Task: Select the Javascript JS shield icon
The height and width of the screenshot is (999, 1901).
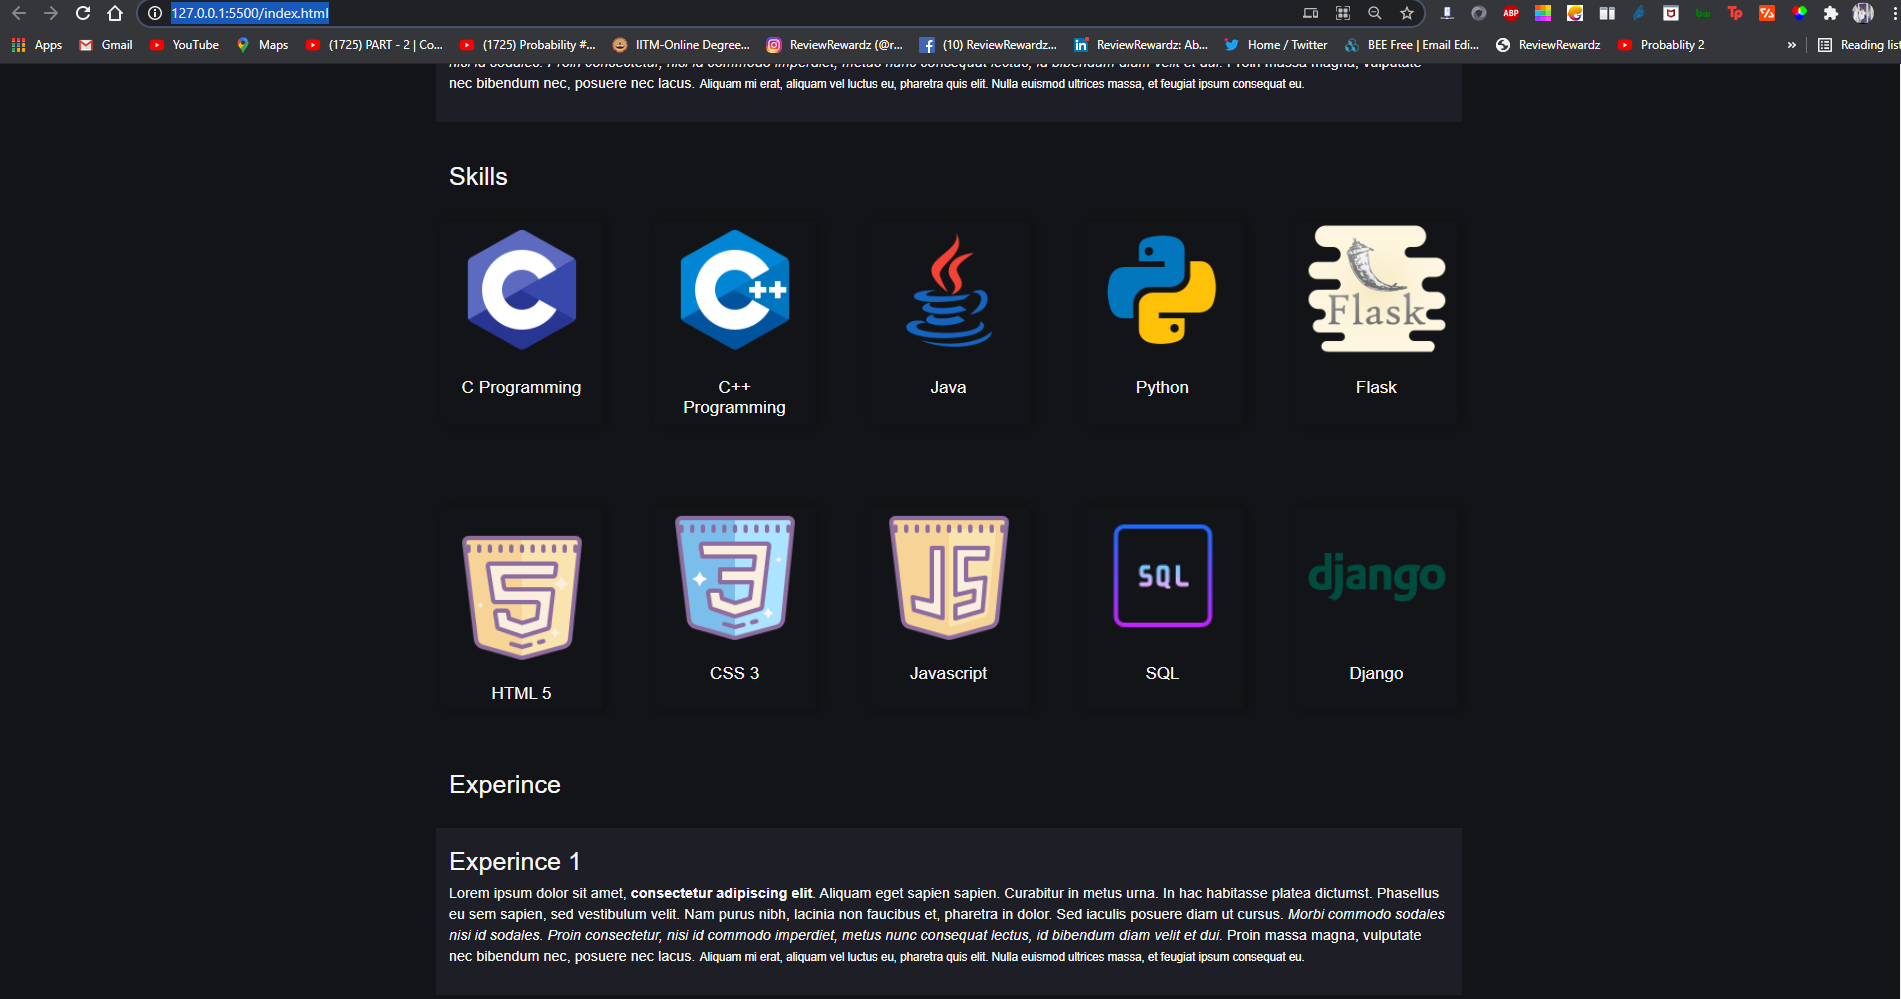Action: click(x=949, y=577)
